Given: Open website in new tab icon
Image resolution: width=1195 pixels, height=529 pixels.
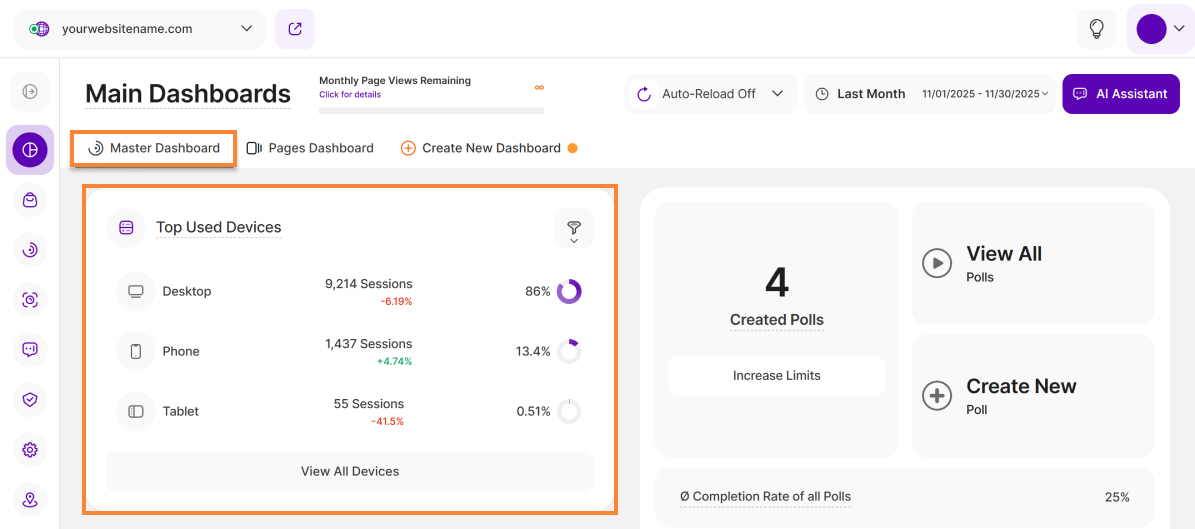Looking at the screenshot, I should (x=295, y=29).
